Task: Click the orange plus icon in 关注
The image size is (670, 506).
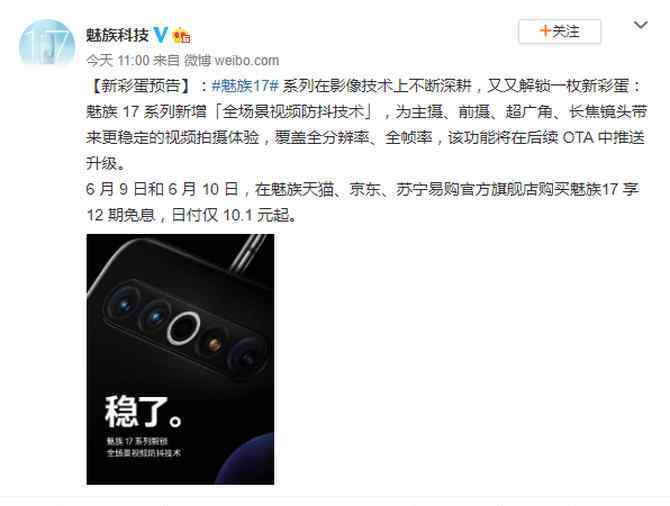Action: click(544, 31)
